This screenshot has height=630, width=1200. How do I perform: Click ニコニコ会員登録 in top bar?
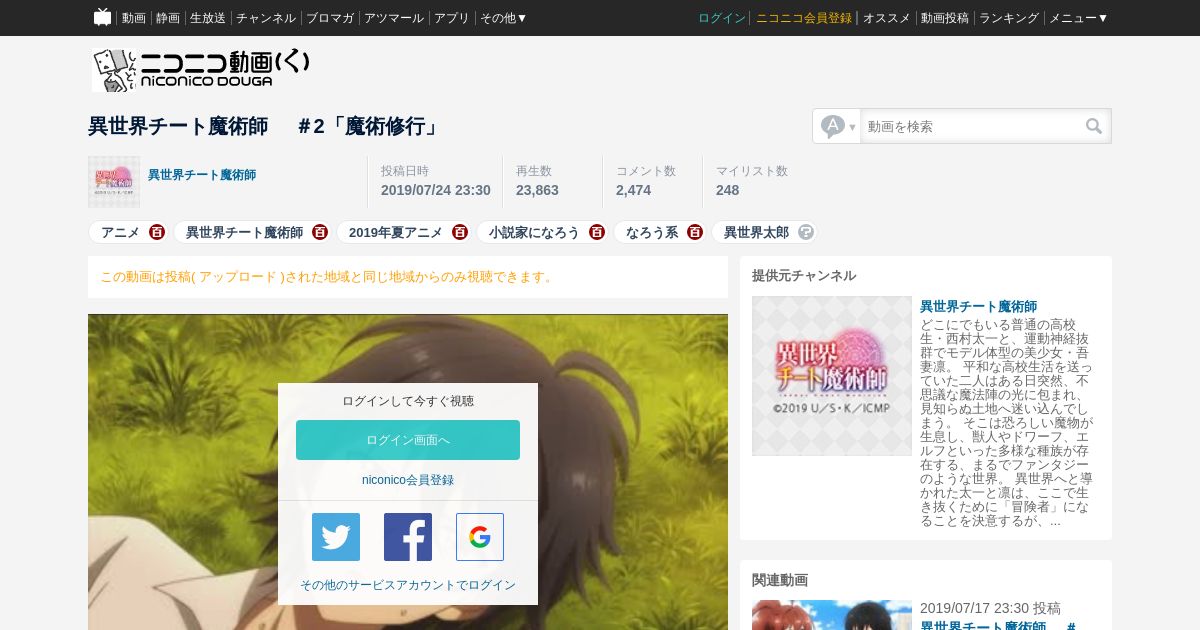[804, 18]
